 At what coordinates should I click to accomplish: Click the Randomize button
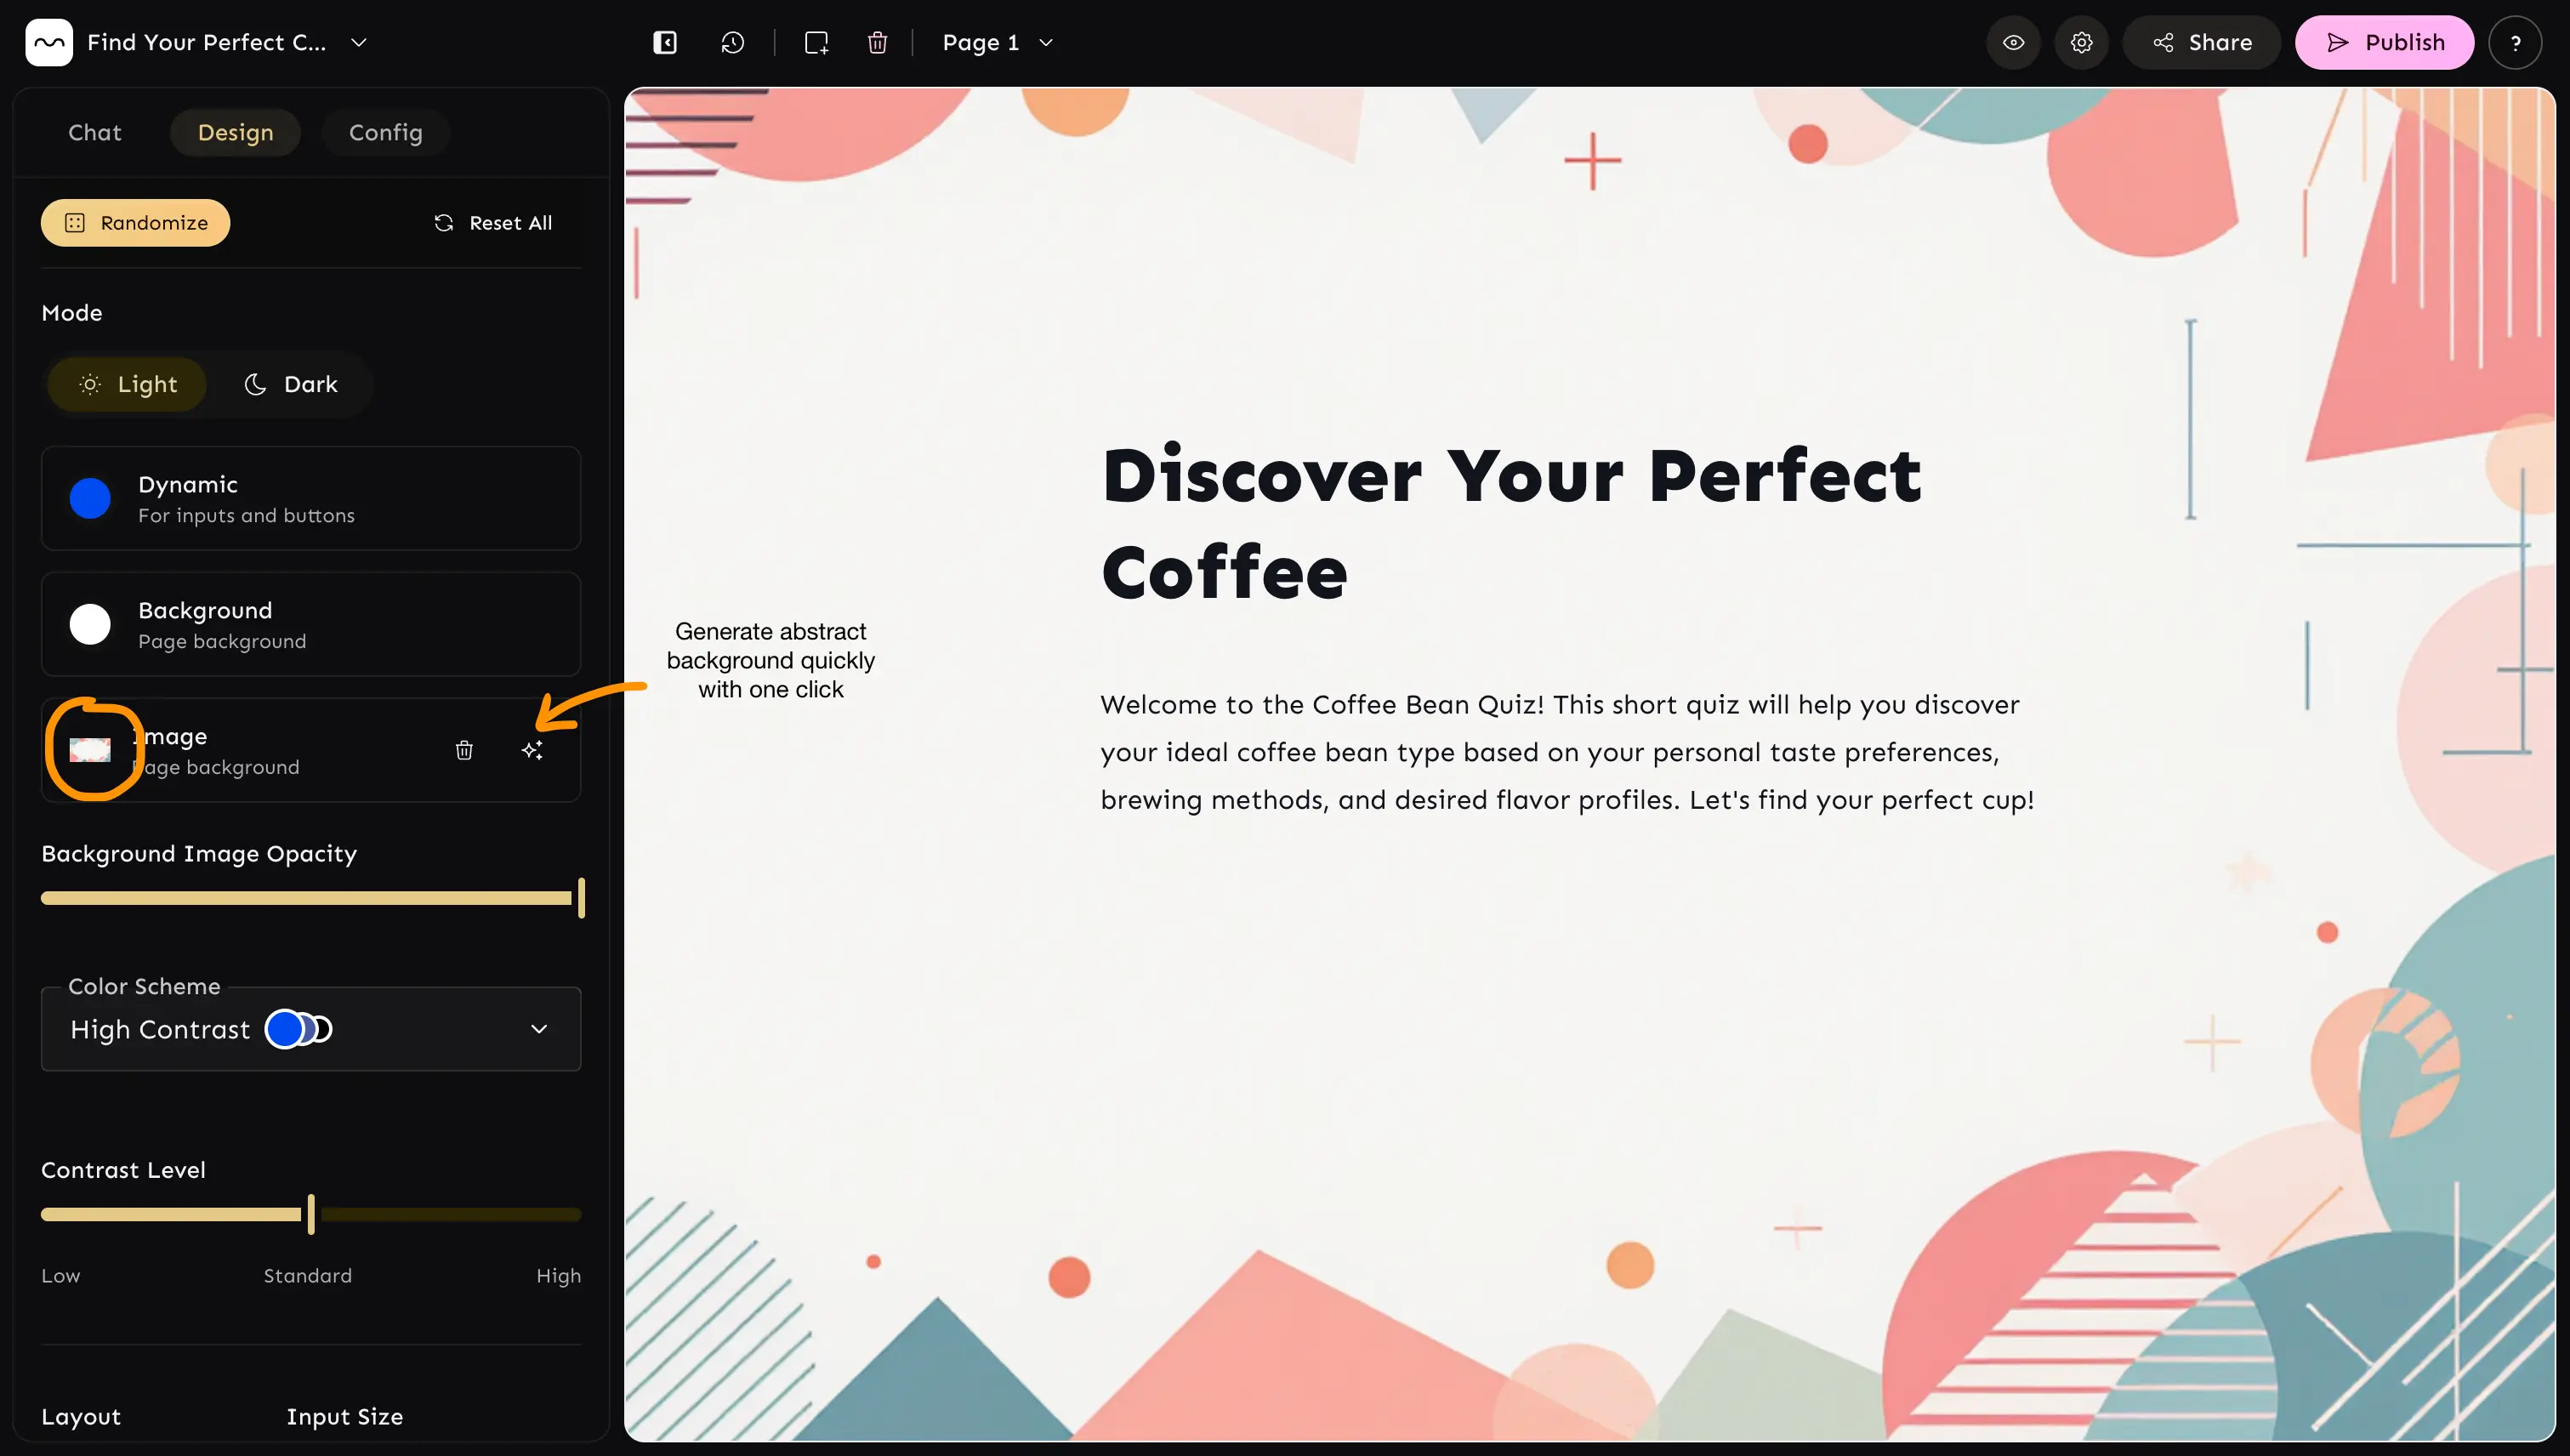point(135,222)
